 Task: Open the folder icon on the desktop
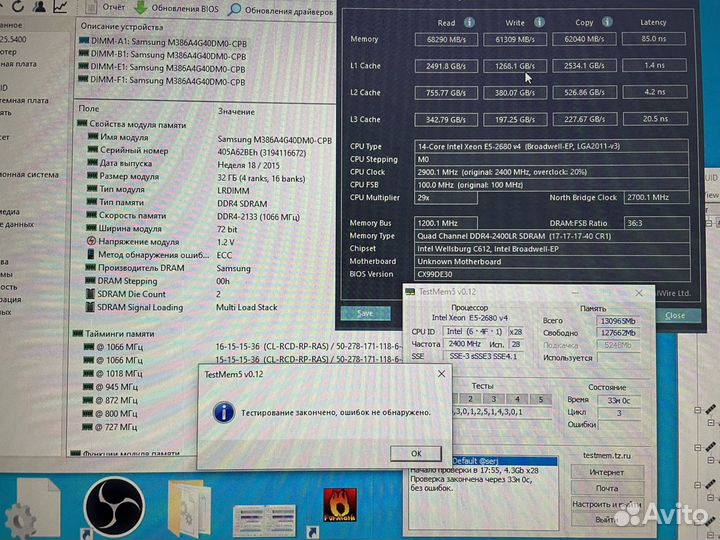[x=189, y=507]
